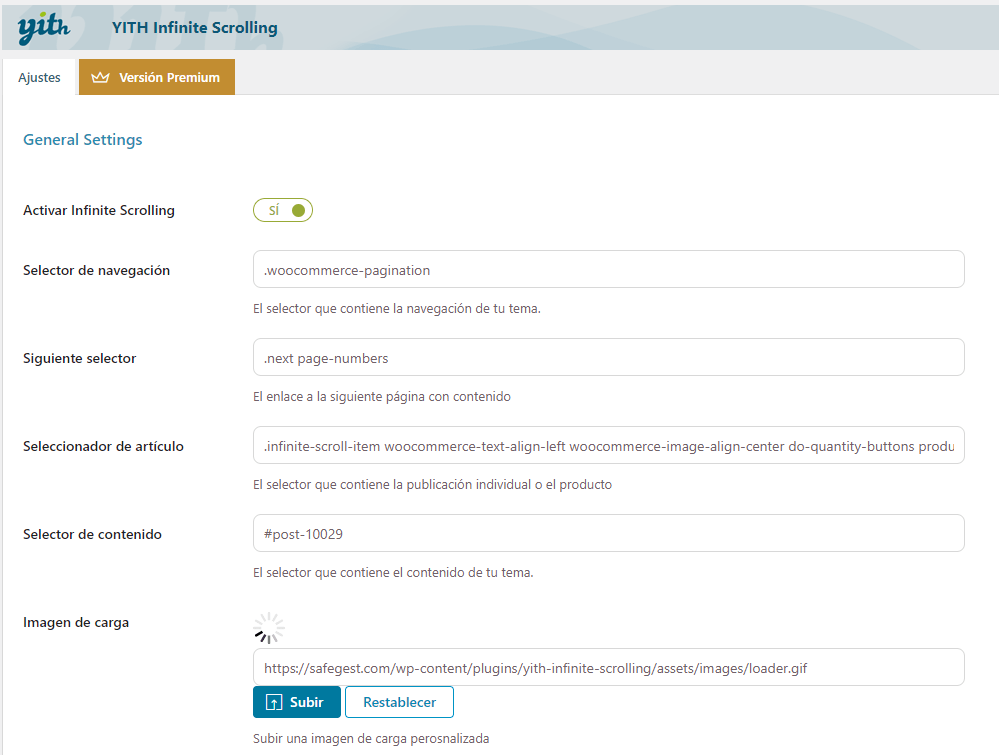Click the Siguiente selector label

(x=80, y=358)
